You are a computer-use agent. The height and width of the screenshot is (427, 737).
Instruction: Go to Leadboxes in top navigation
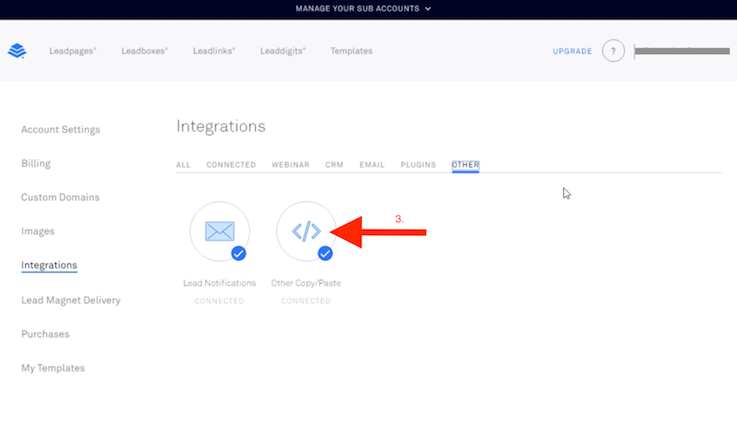(144, 51)
